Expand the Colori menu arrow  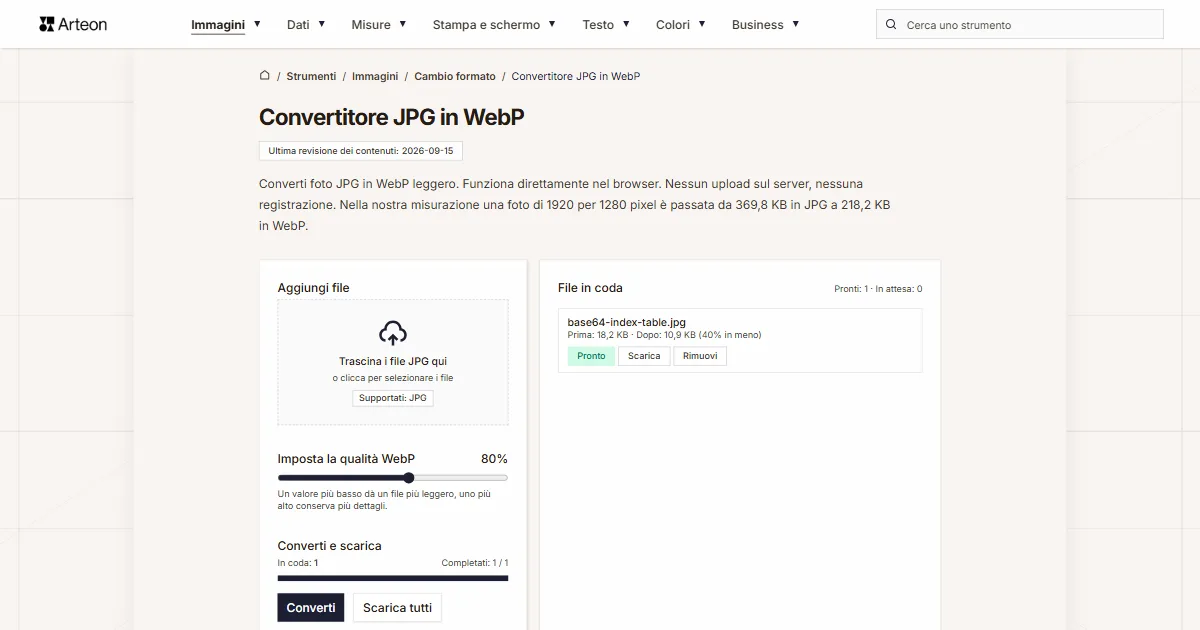tap(702, 23)
